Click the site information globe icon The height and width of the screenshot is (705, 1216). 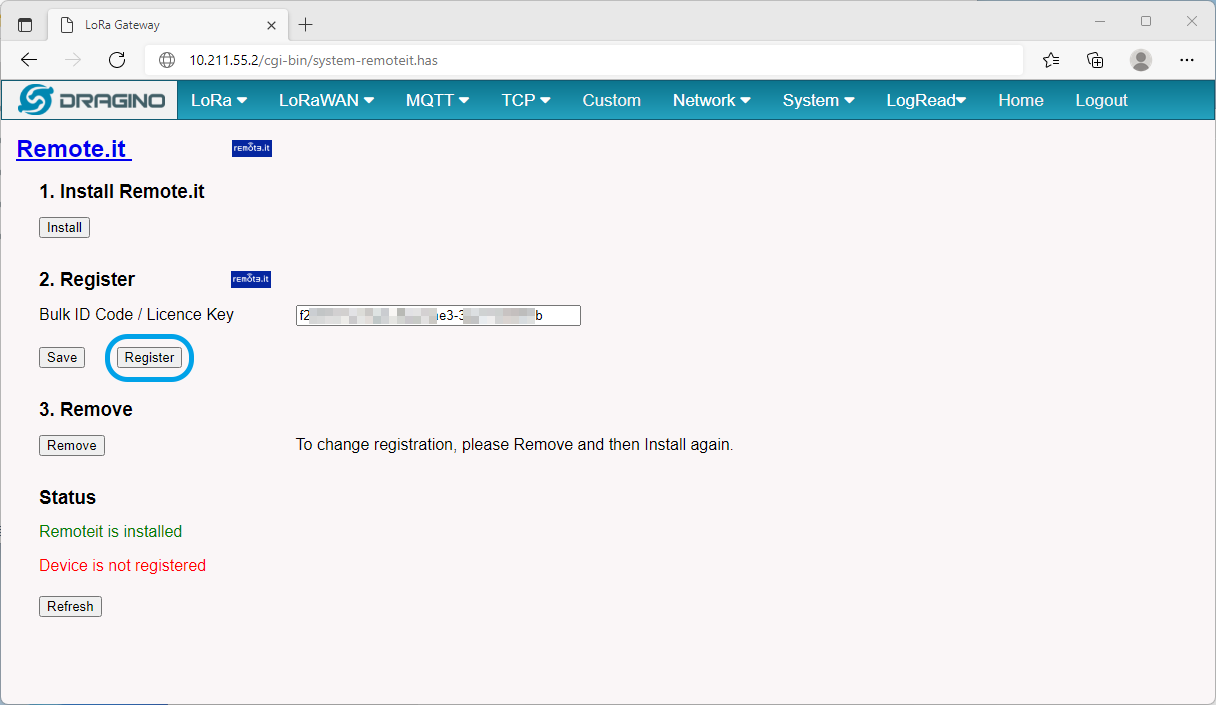tap(167, 60)
